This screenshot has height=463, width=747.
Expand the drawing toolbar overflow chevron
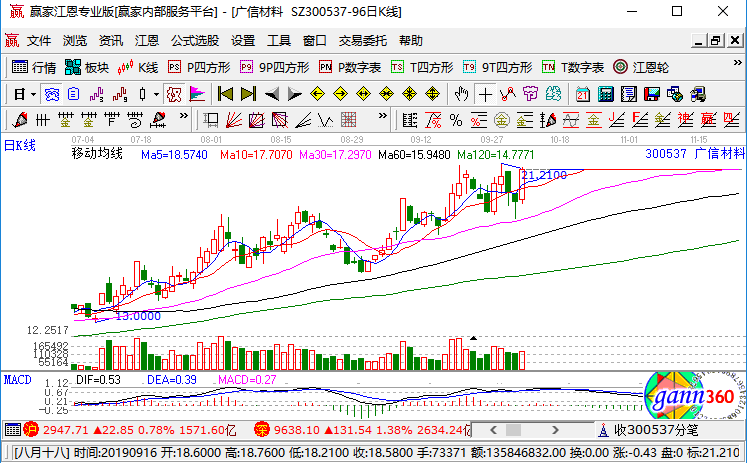(183, 116)
